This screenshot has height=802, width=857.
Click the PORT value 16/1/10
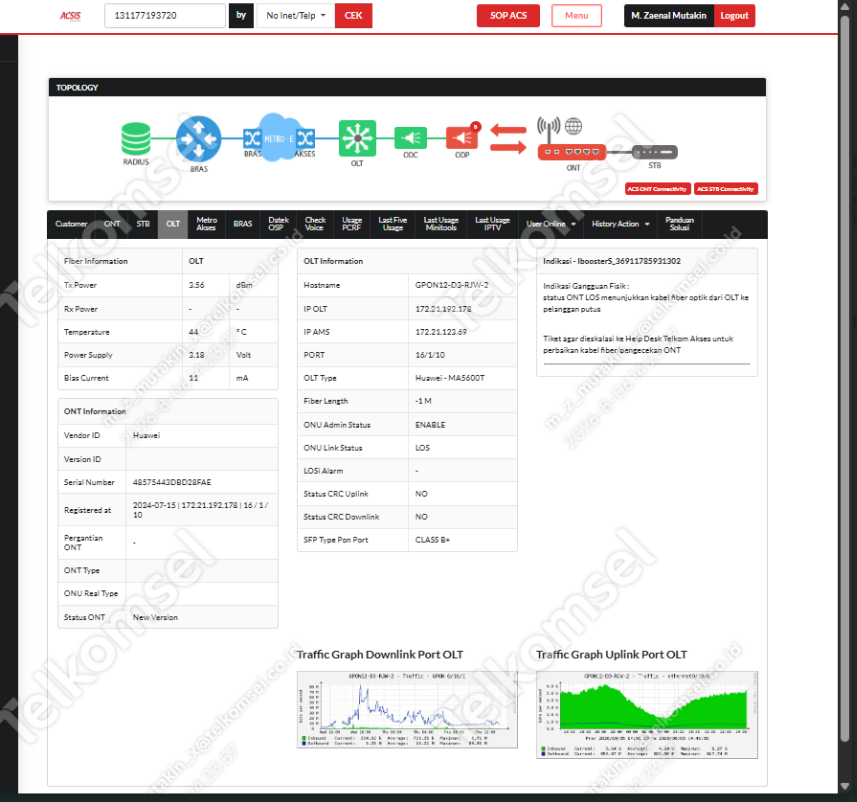(x=430, y=355)
